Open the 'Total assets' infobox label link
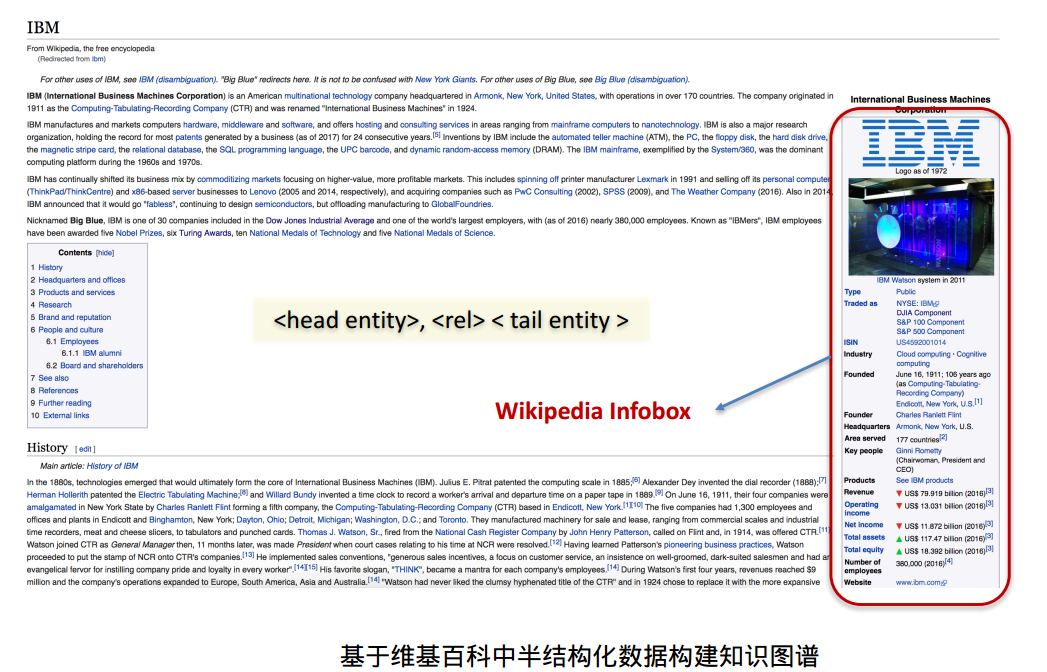This screenshot has width=1047, height=672. point(864,538)
